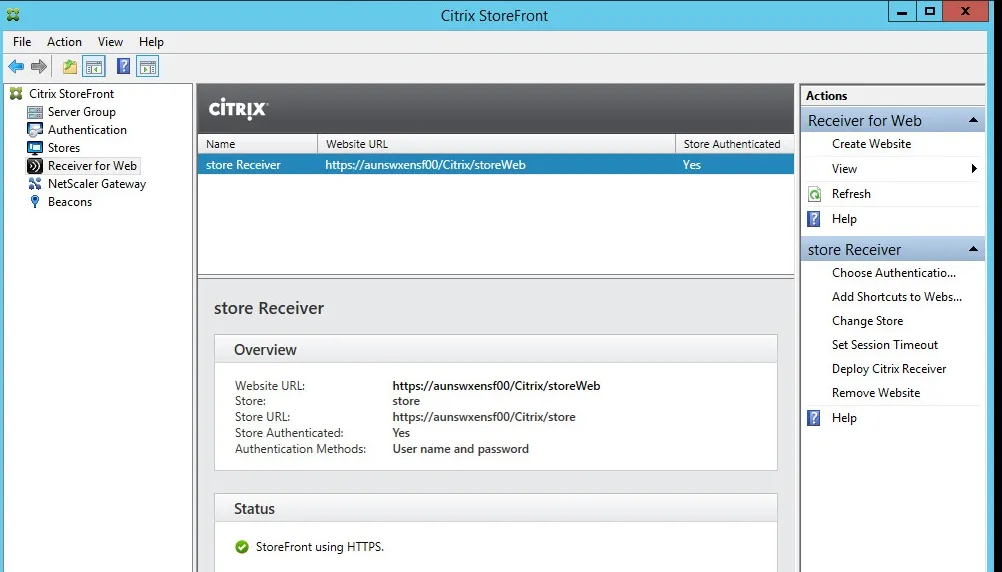Click the Up one level folder icon
Image resolution: width=1002 pixels, height=572 pixels.
70,66
